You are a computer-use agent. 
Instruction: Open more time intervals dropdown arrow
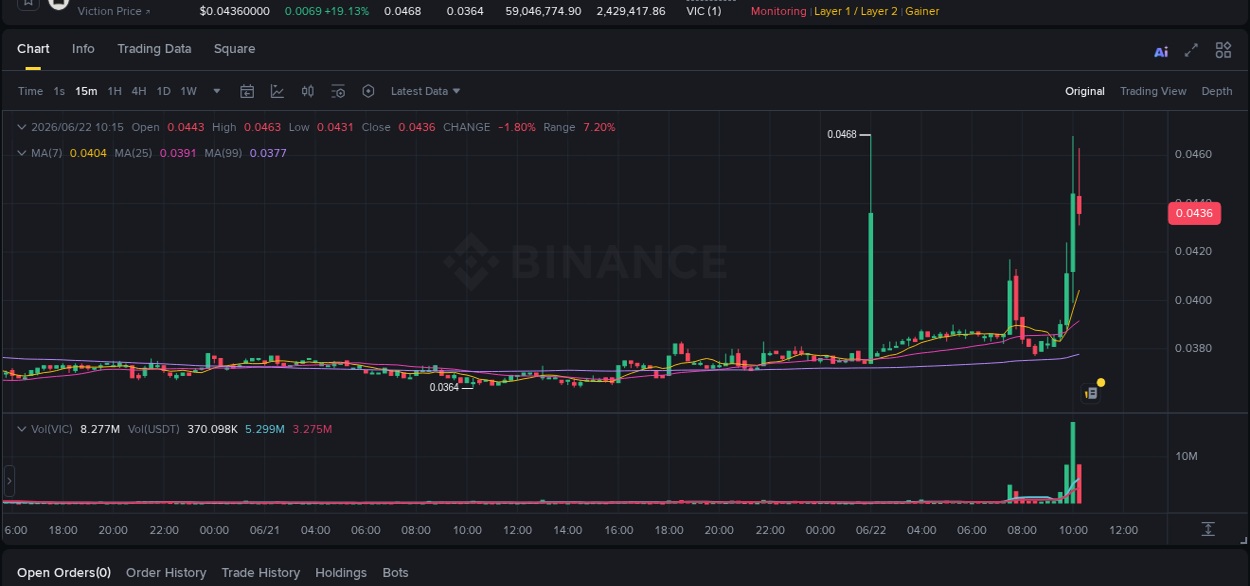pos(217,91)
